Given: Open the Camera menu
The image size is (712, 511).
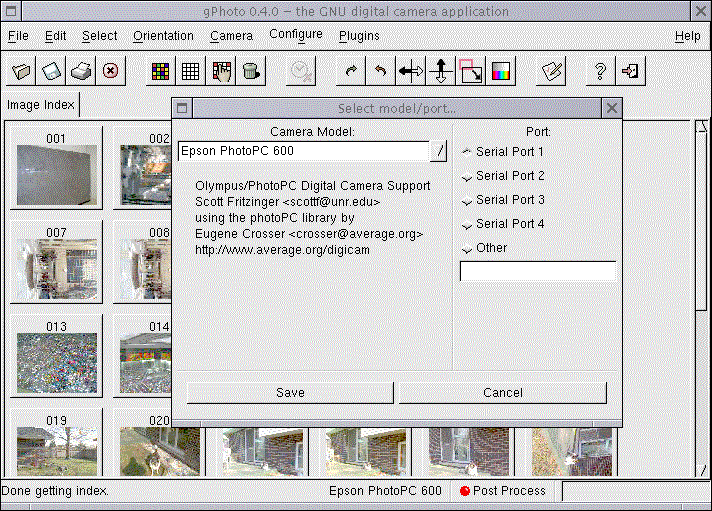Looking at the screenshot, I should (231, 36).
